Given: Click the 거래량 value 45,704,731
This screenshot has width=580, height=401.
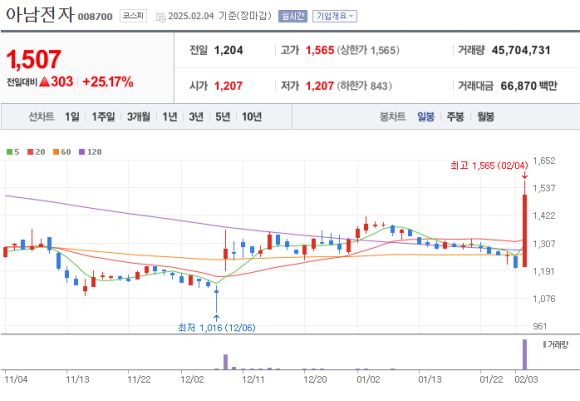Looking at the screenshot, I should pos(521,50).
